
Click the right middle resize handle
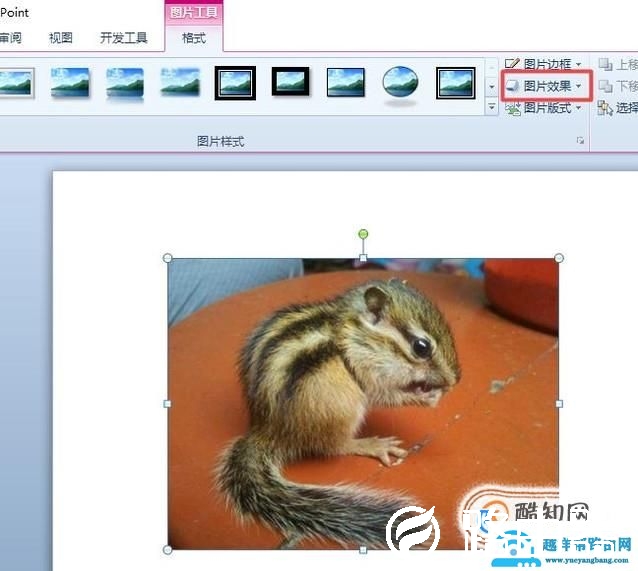click(559, 404)
